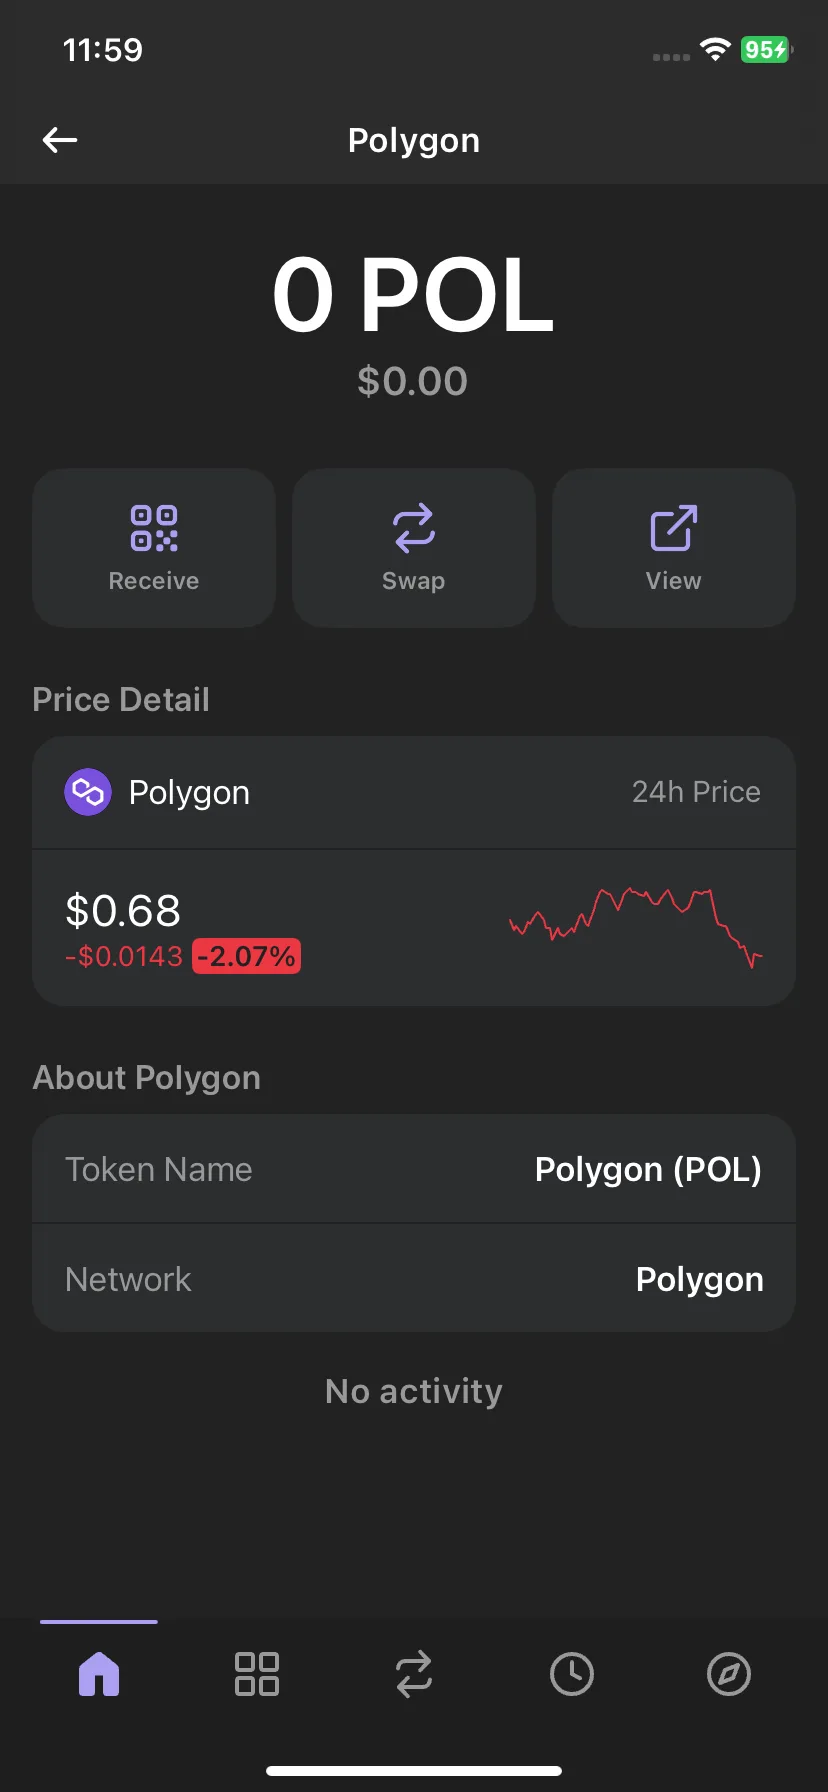Viewport: 828px width, 1792px height.
Task: Switch to the swap tab in bottom bar
Action: click(414, 1674)
